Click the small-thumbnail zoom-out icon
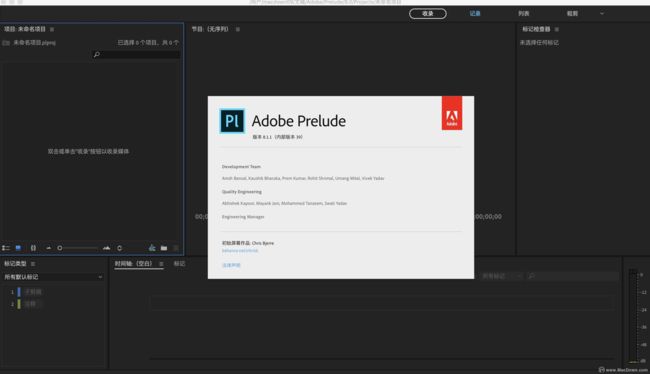 (x=49, y=248)
